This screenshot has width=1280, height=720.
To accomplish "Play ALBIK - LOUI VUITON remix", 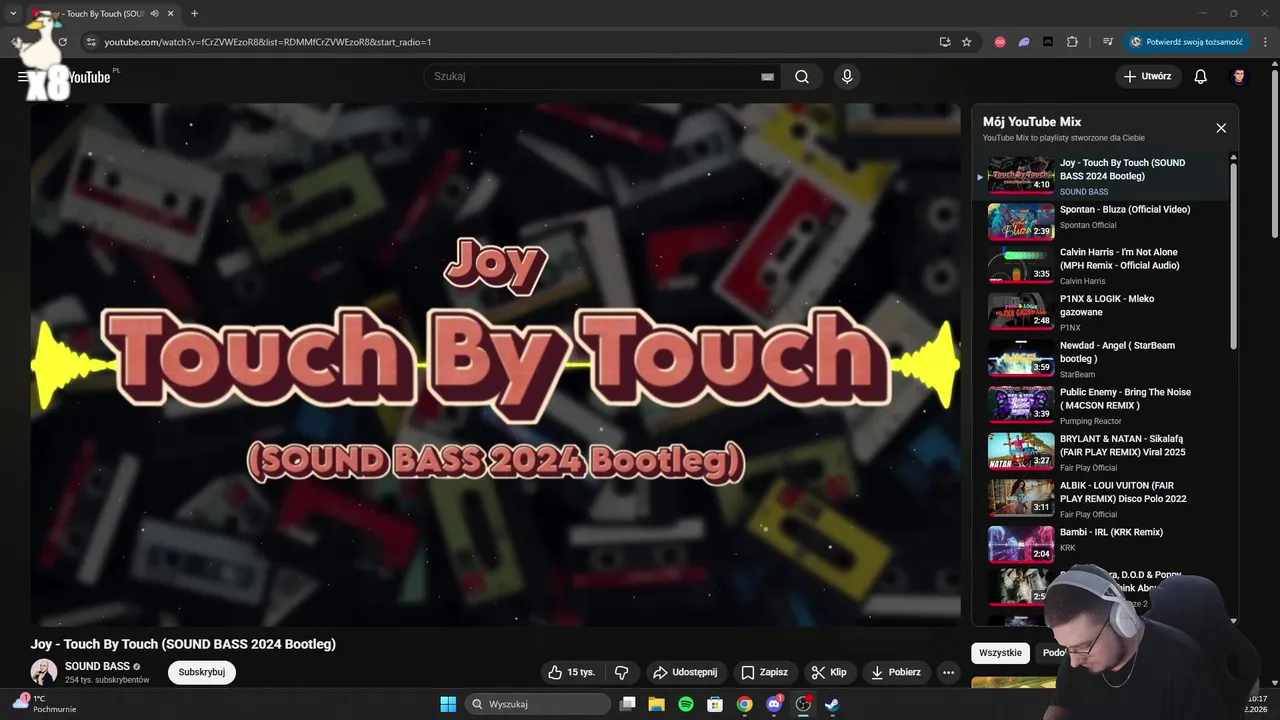I will coord(1100,498).
